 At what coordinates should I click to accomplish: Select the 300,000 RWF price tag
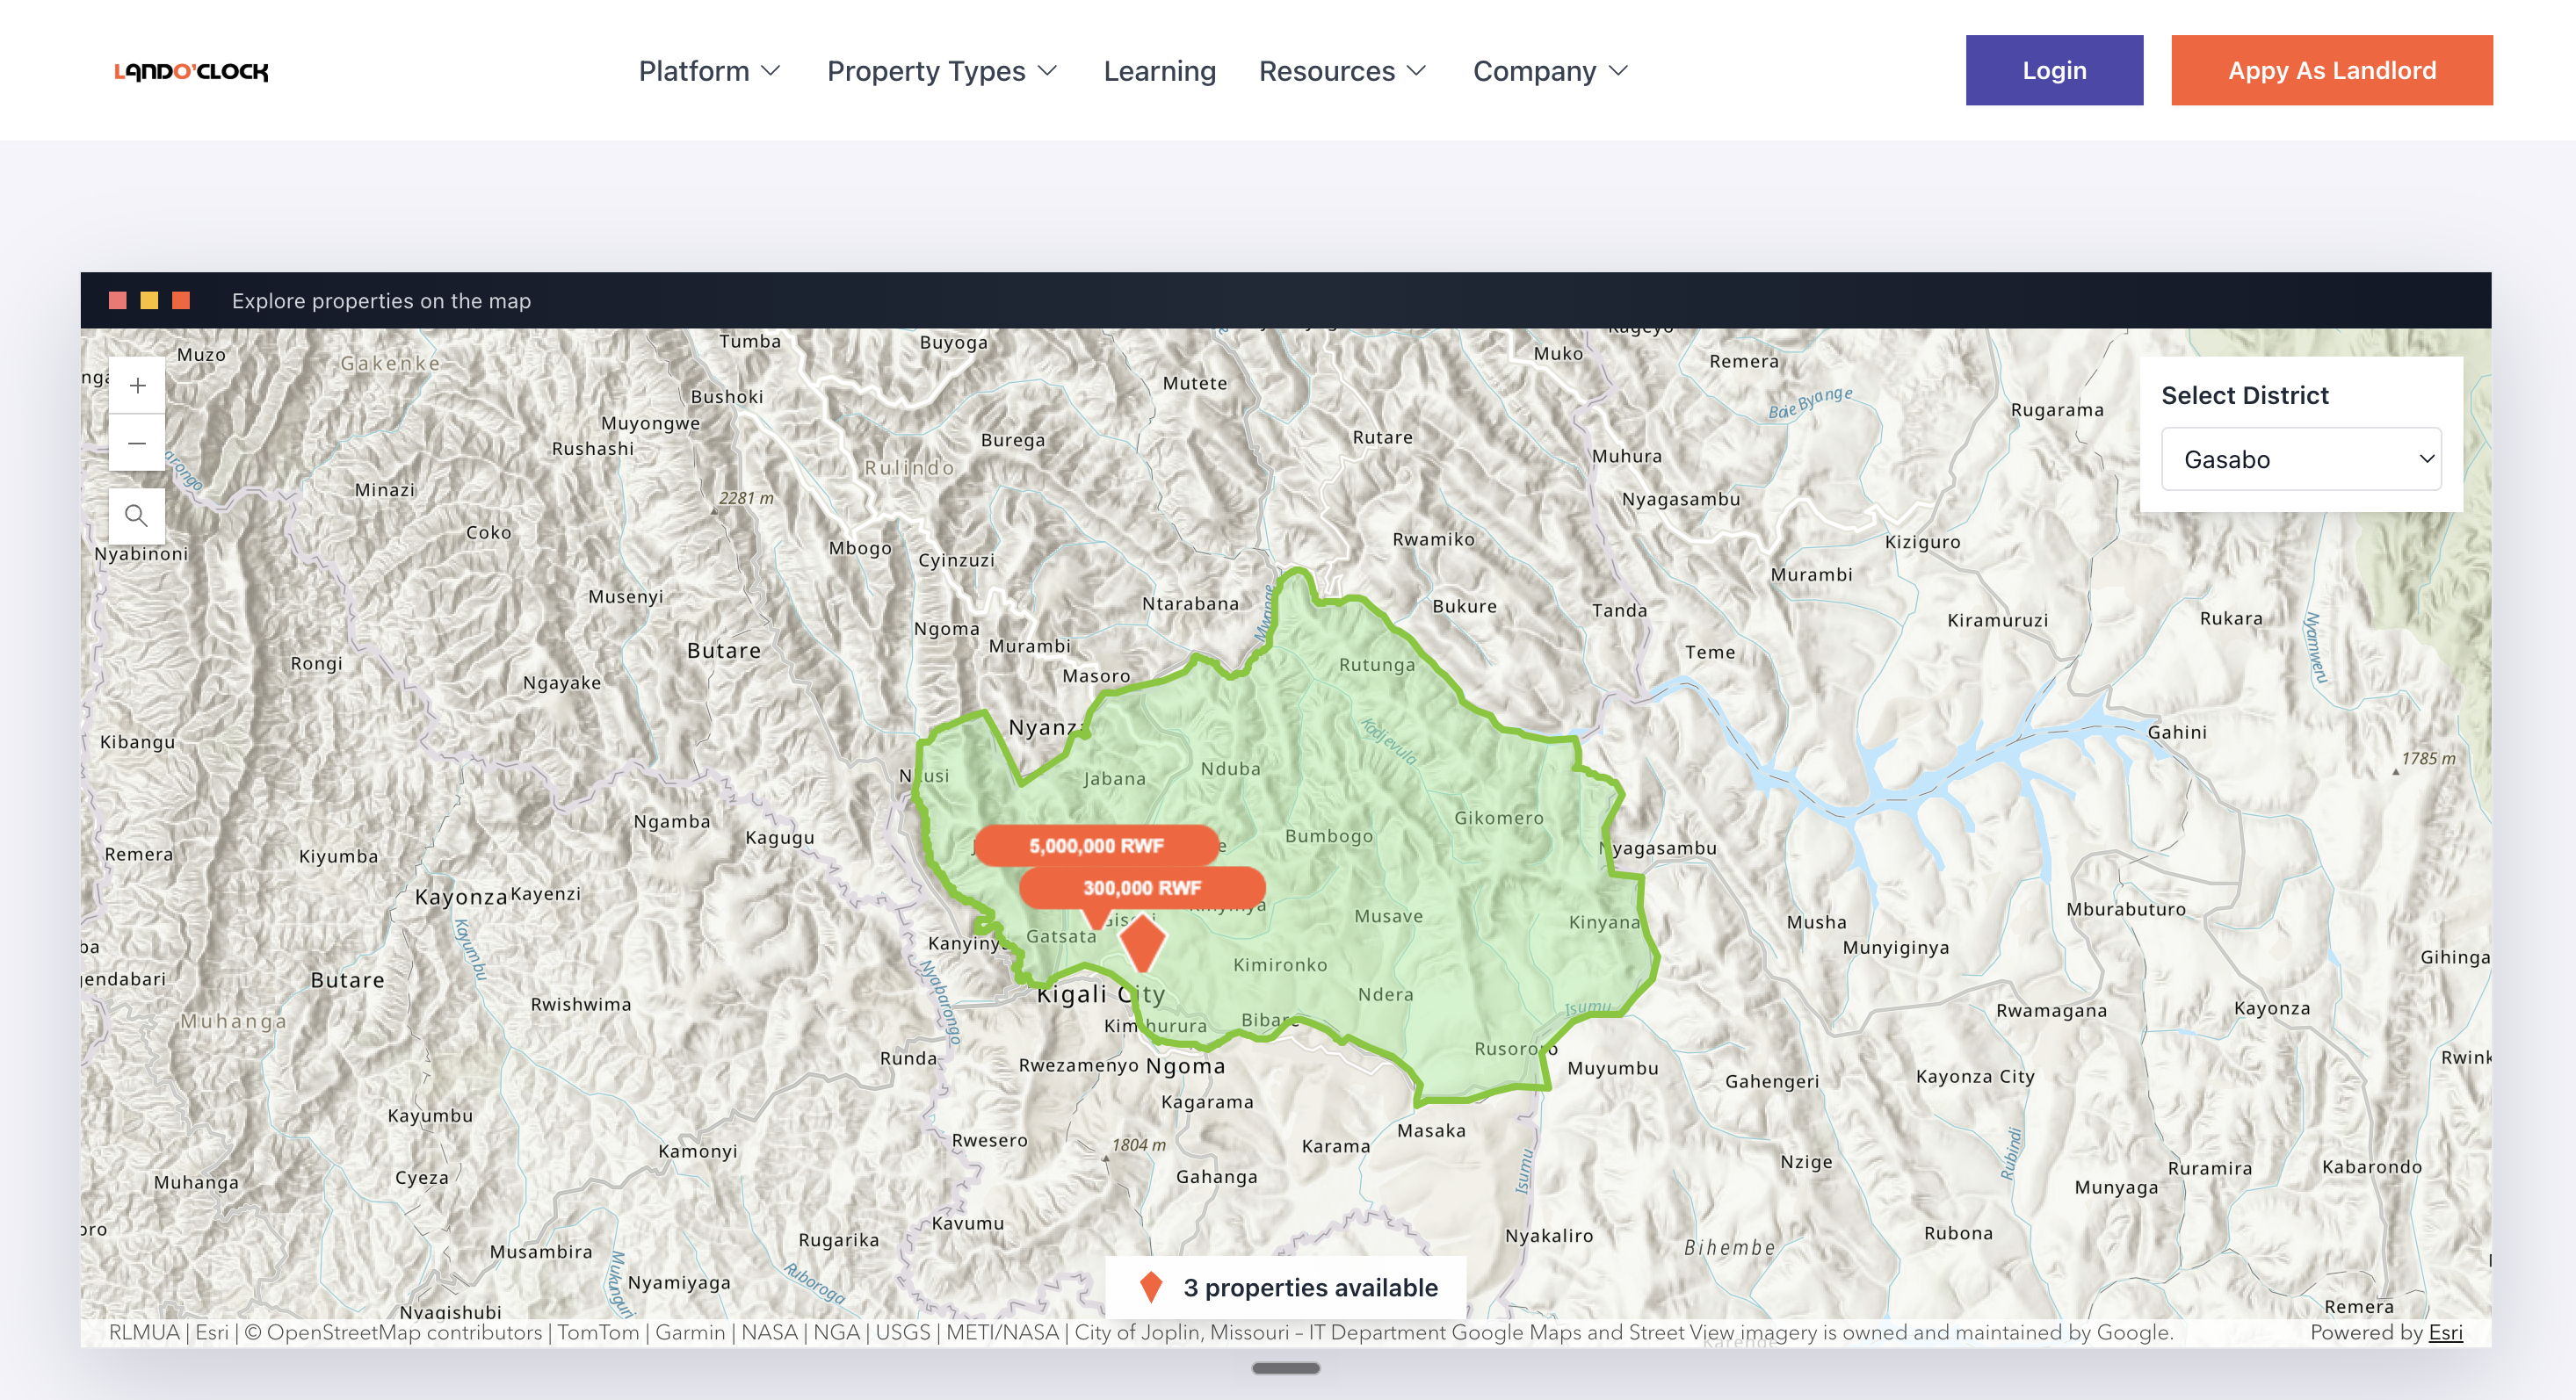tap(1142, 888)
